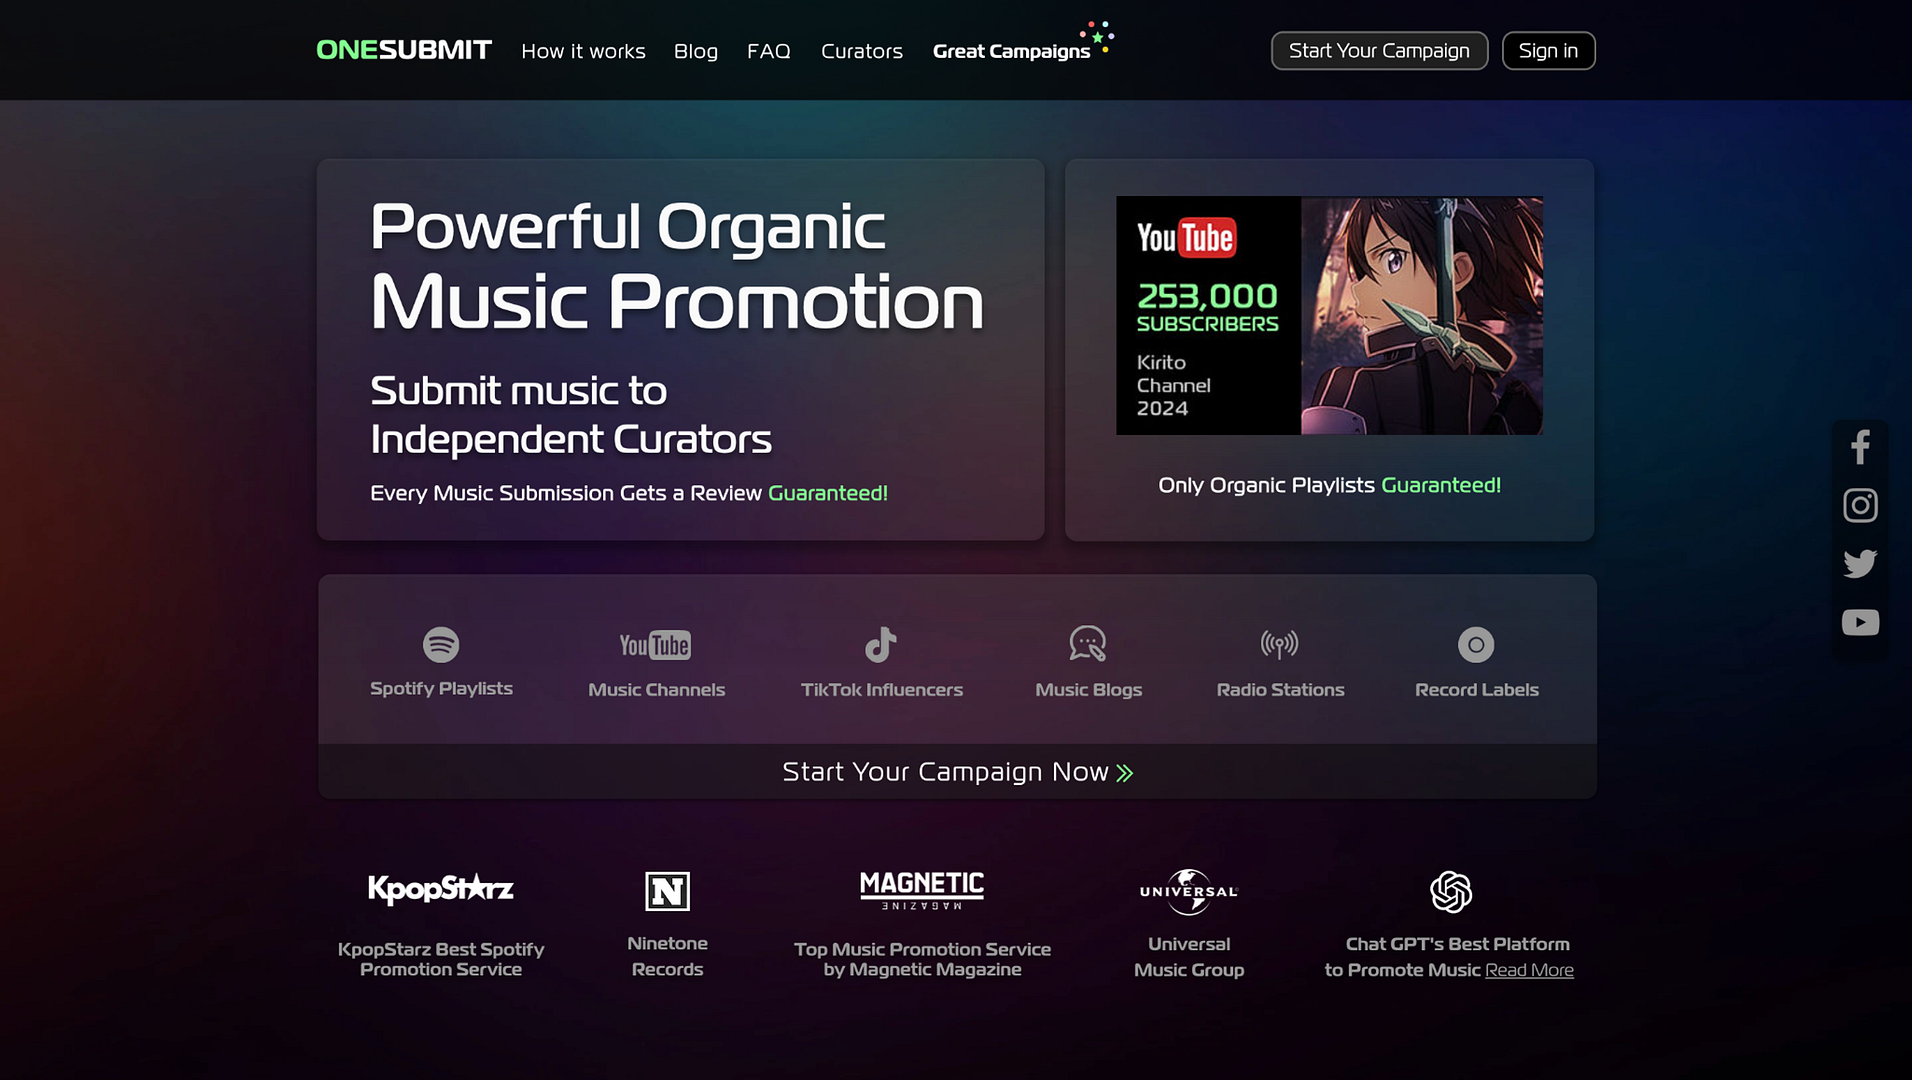The height and width of the screenshot is (1080, 1912).
Task: Select the Music Blogs chat icon
Action: click(1088, 644)
